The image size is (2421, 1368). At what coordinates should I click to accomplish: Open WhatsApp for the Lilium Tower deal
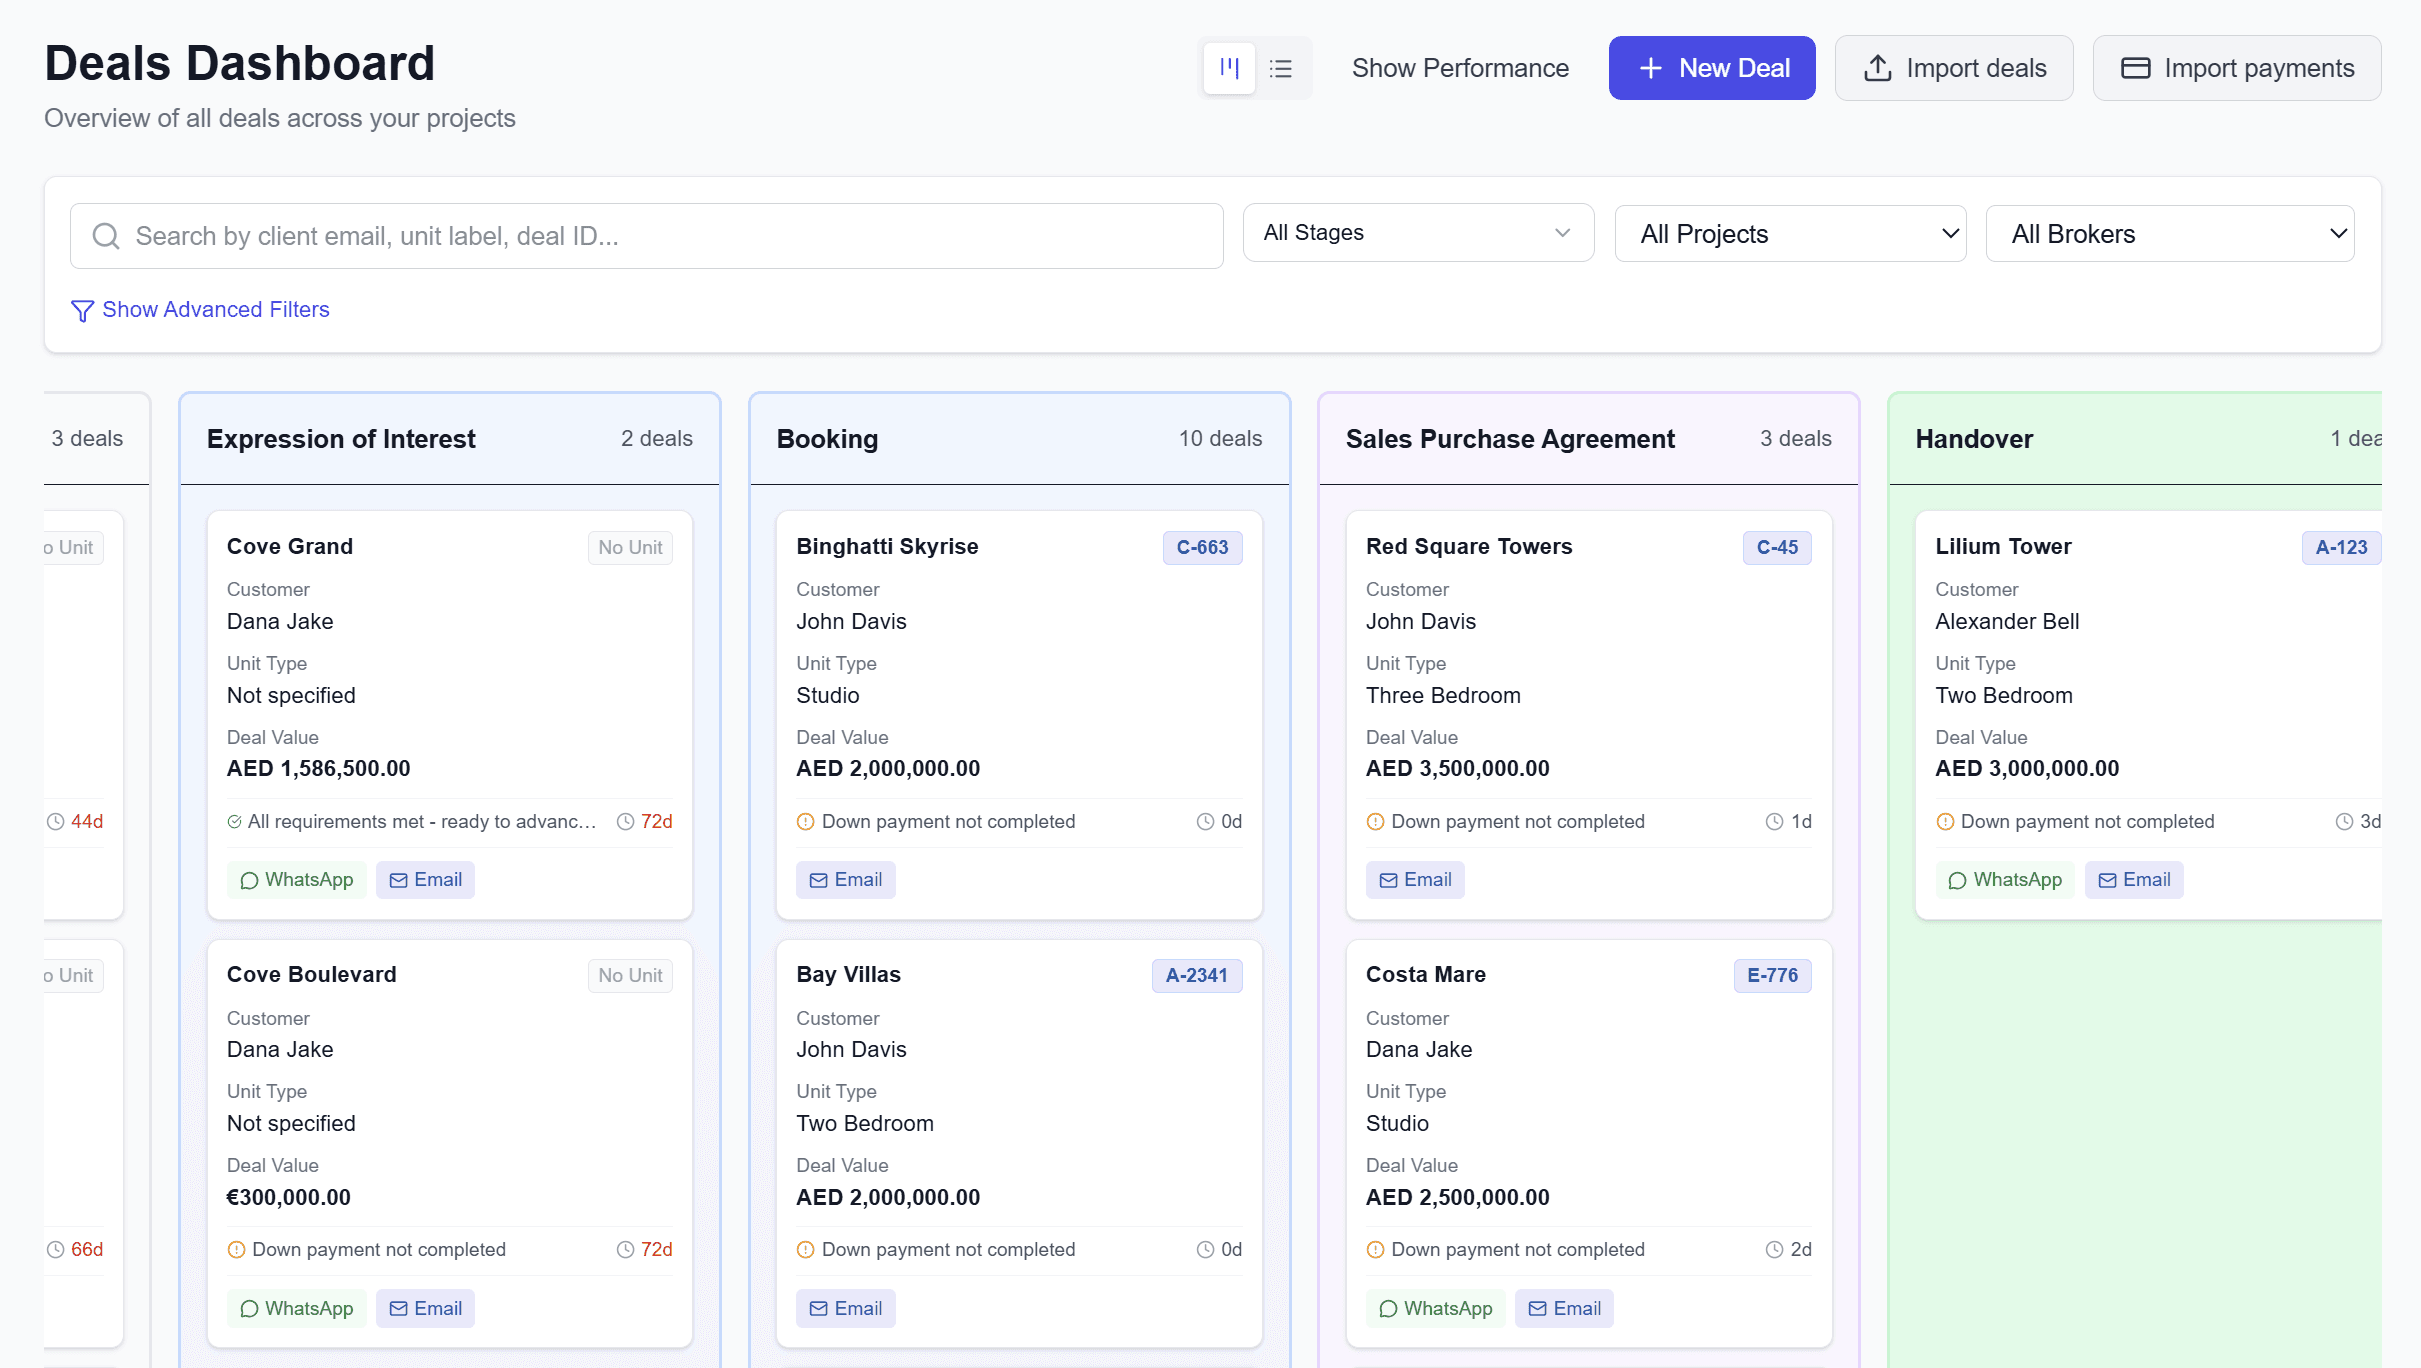point(2004,879)
